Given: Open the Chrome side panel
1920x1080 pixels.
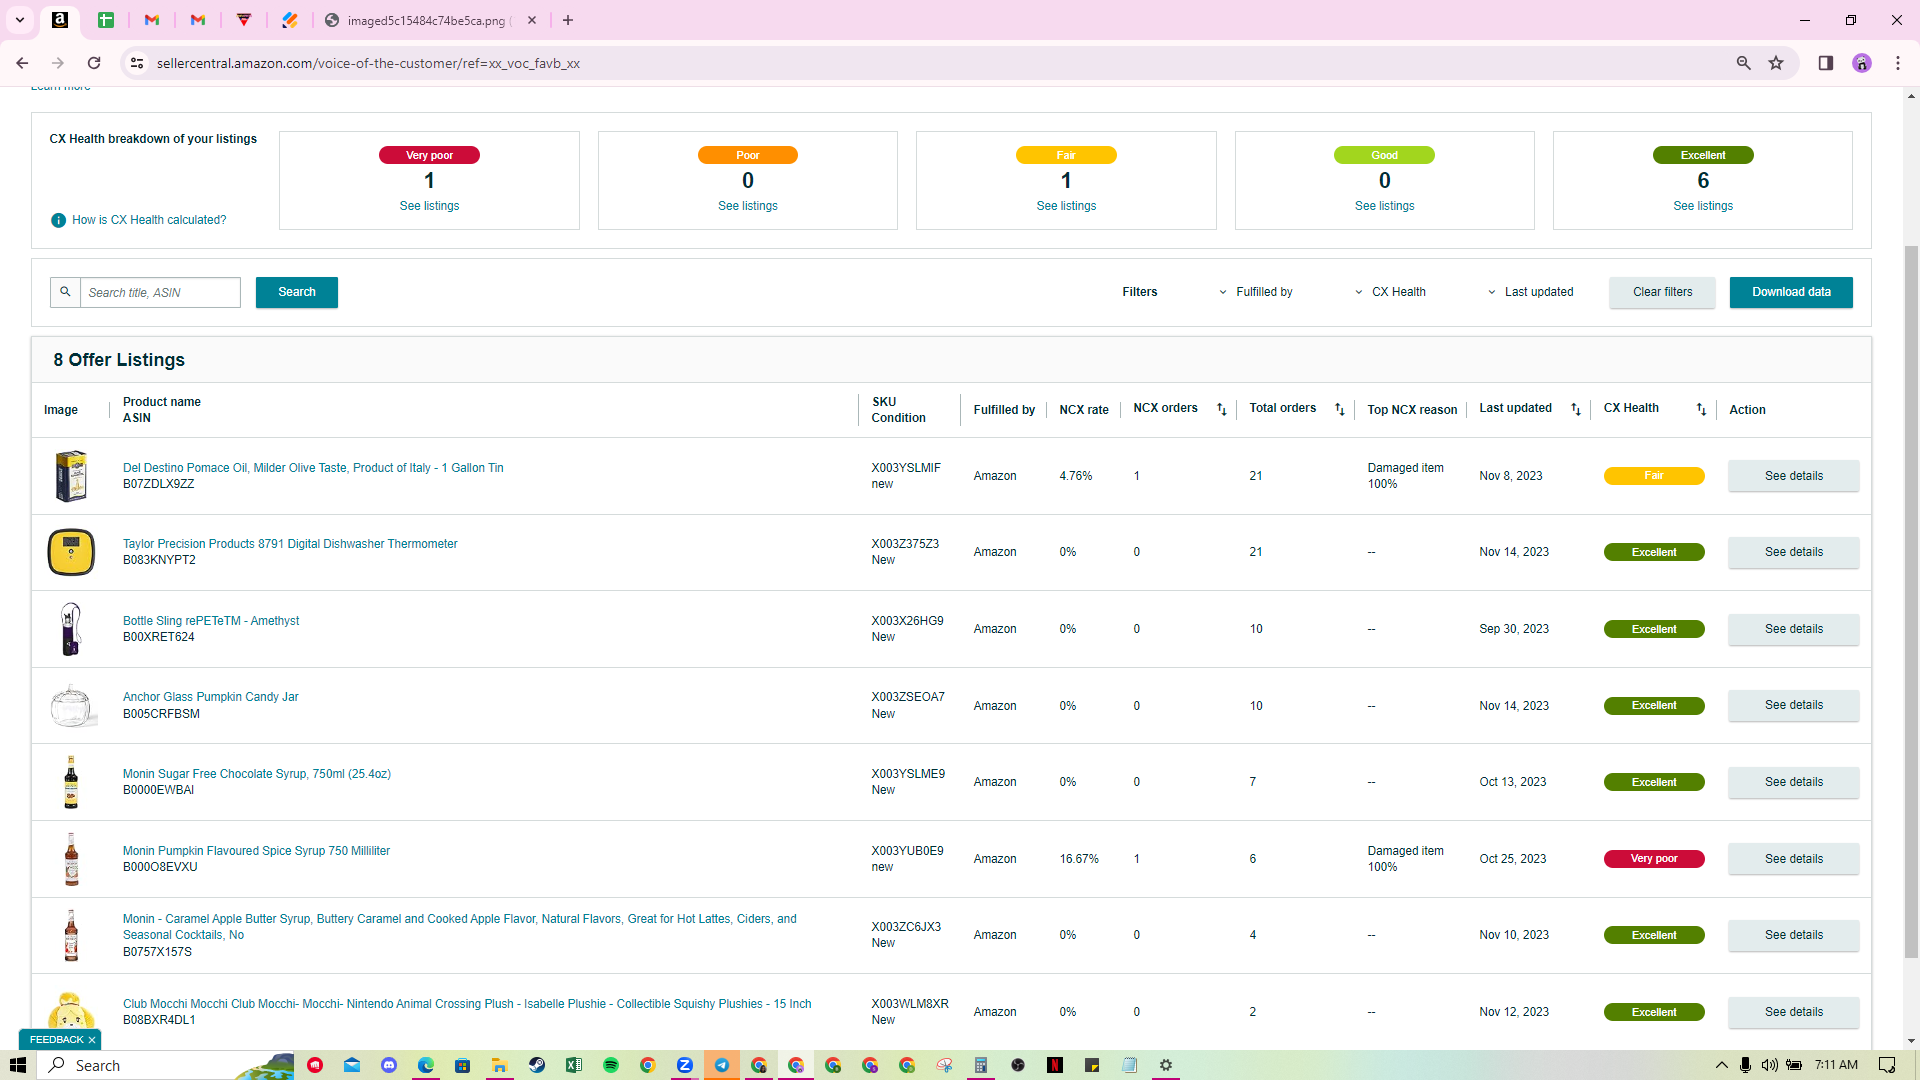Looking at the screenshot, I should [x=1825, y=63].
